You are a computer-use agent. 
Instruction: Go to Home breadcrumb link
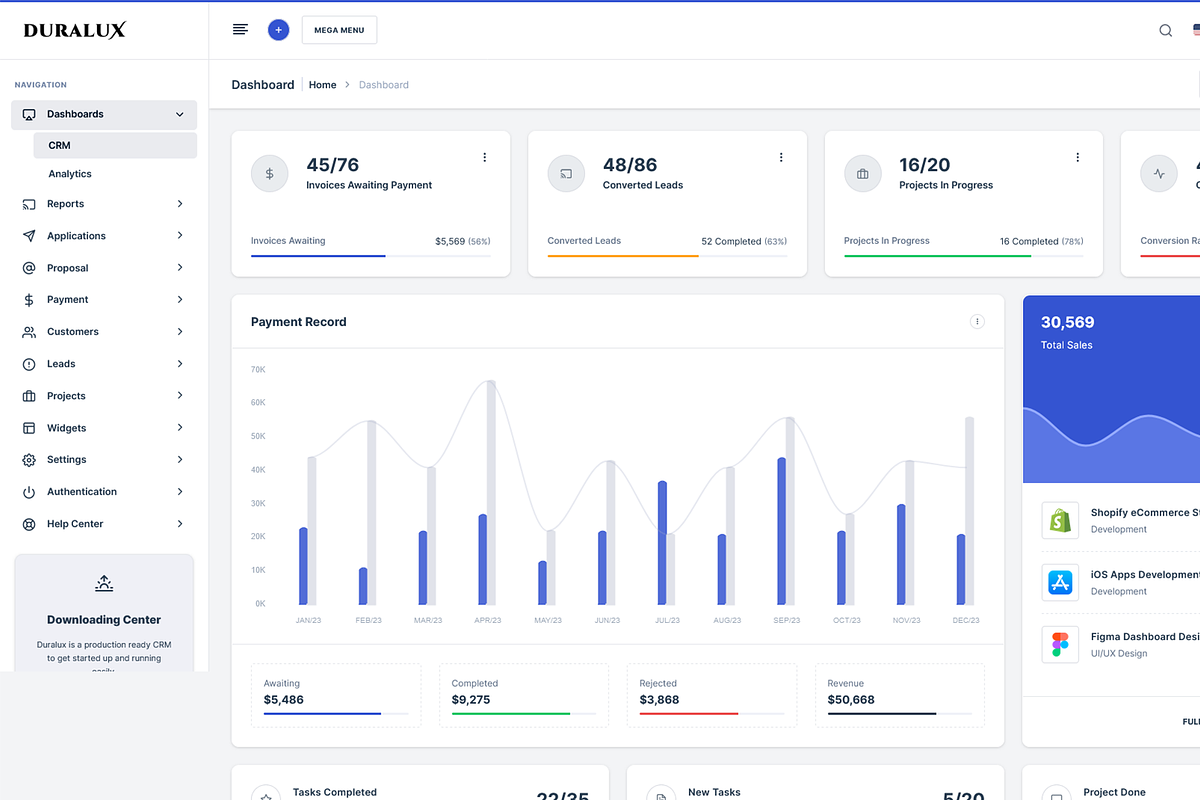[322, 85]
